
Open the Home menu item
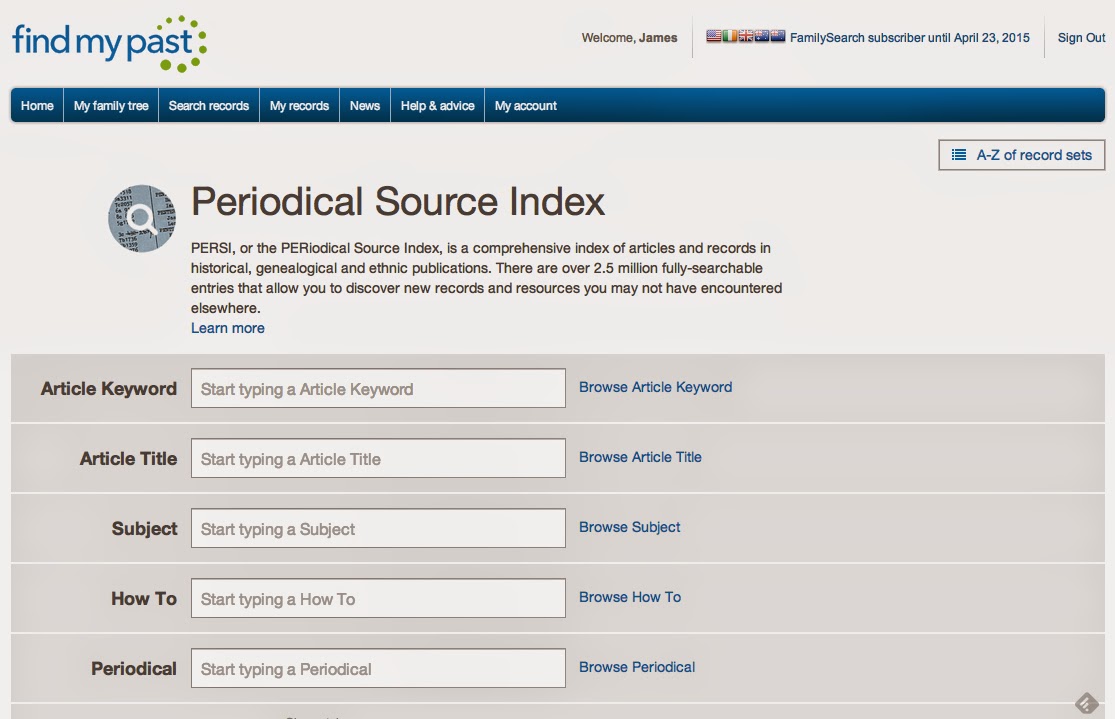pos(37,105)
